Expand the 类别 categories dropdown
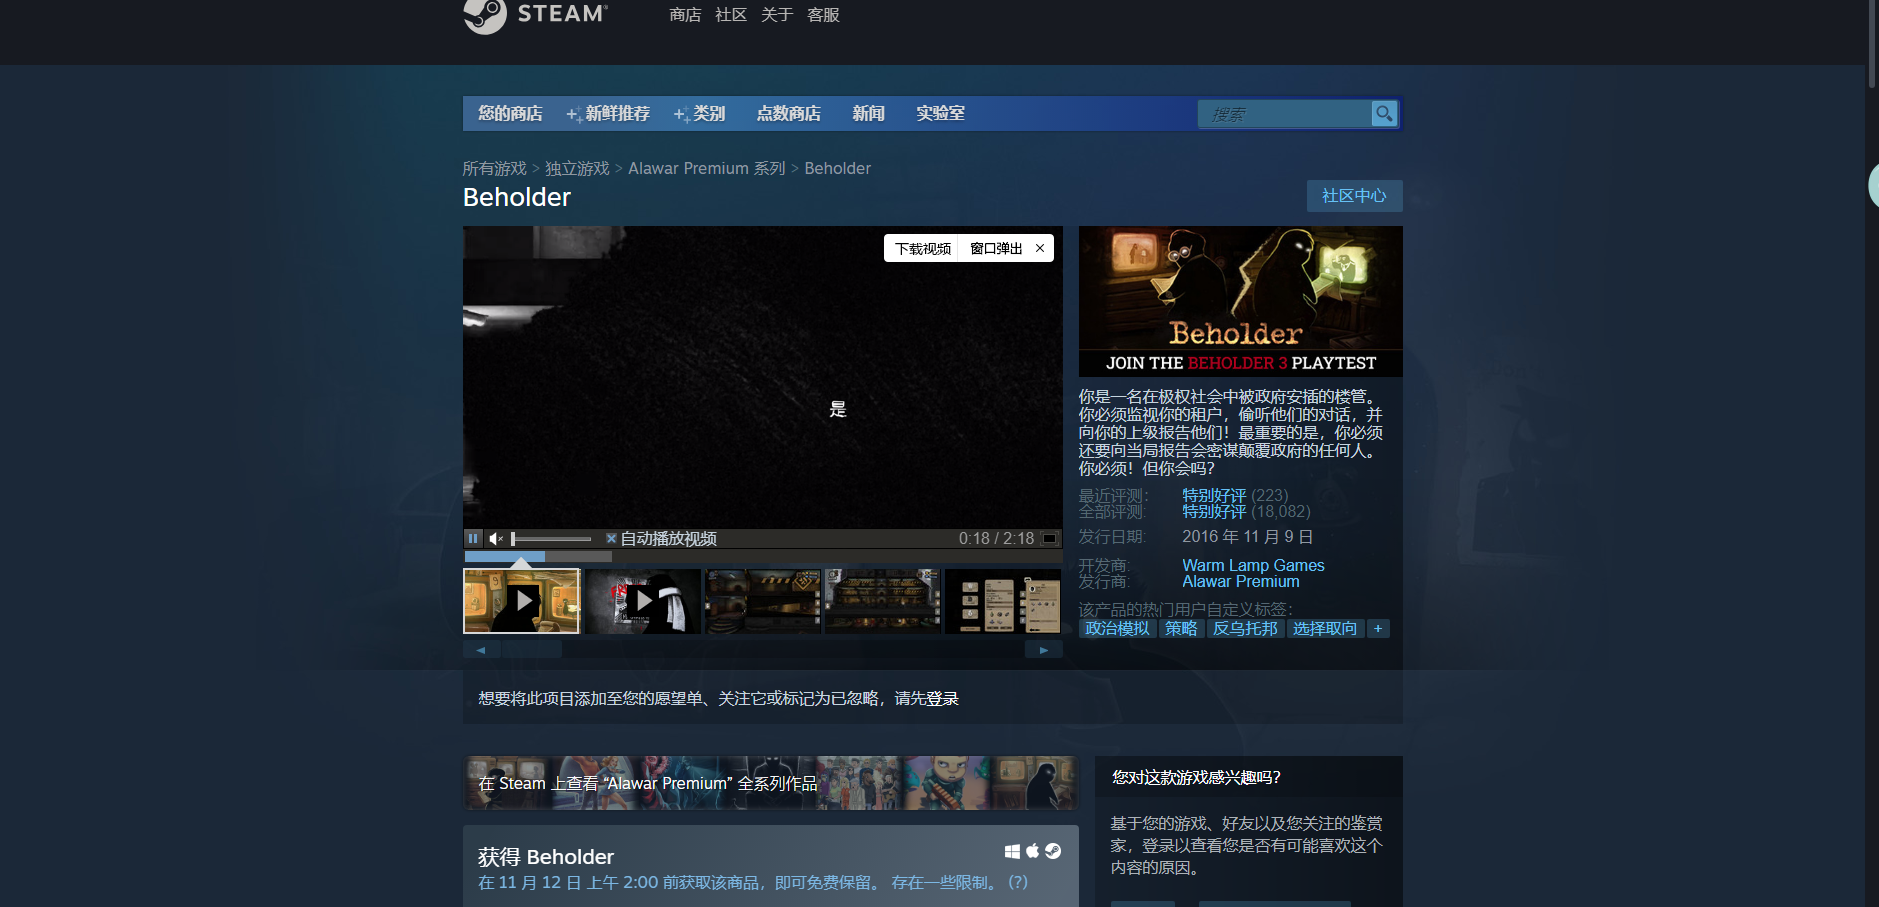Viewport: 1879px width, 907px height. (700, 114)
